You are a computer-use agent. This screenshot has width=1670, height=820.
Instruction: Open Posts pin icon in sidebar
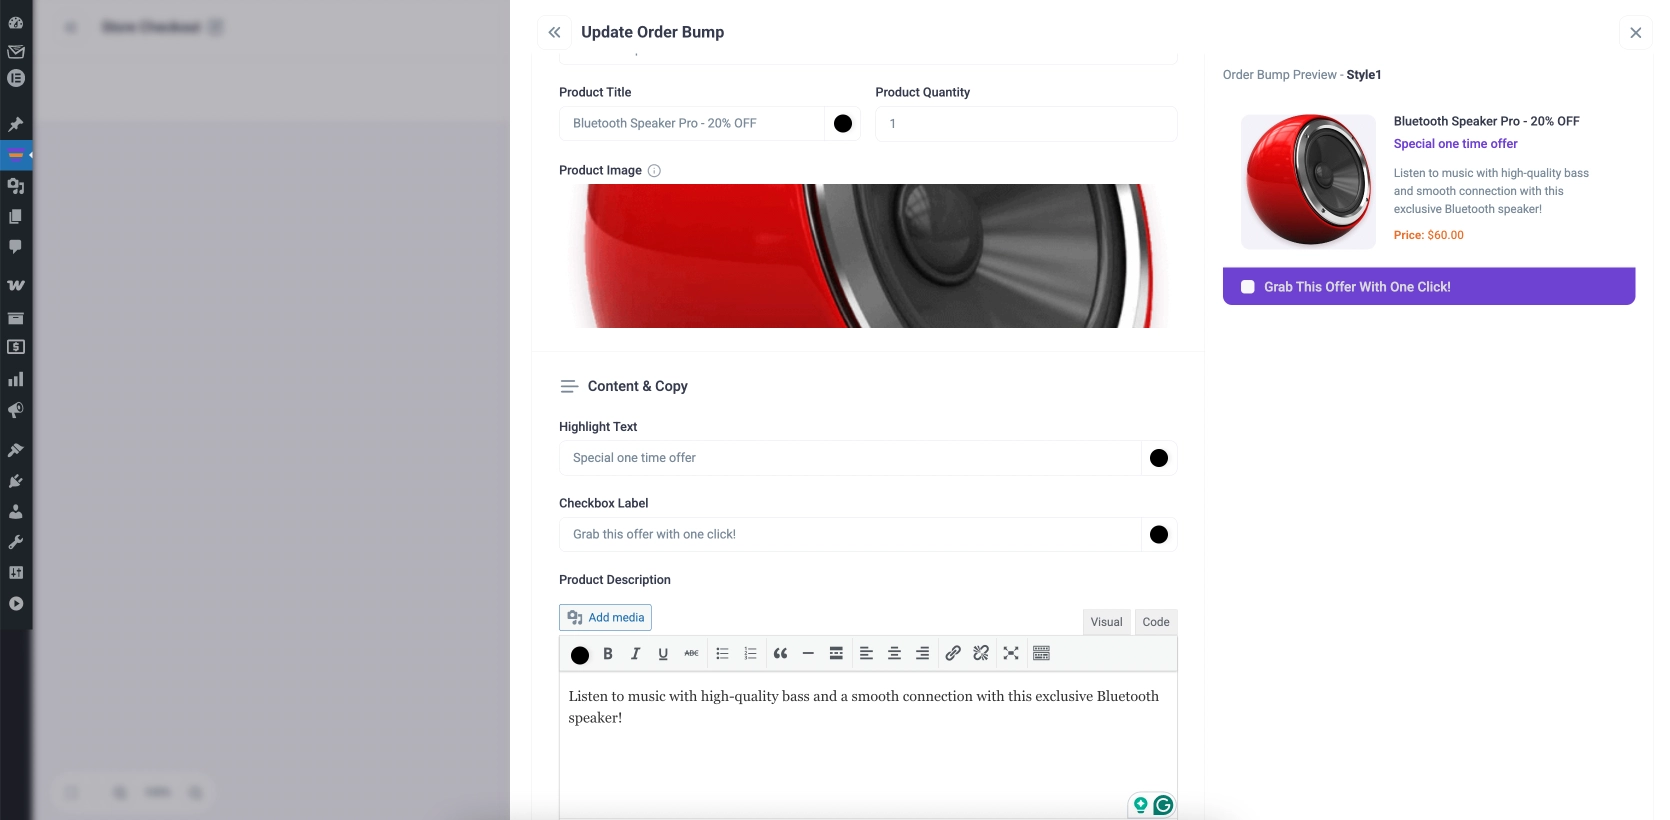point(16,125)
